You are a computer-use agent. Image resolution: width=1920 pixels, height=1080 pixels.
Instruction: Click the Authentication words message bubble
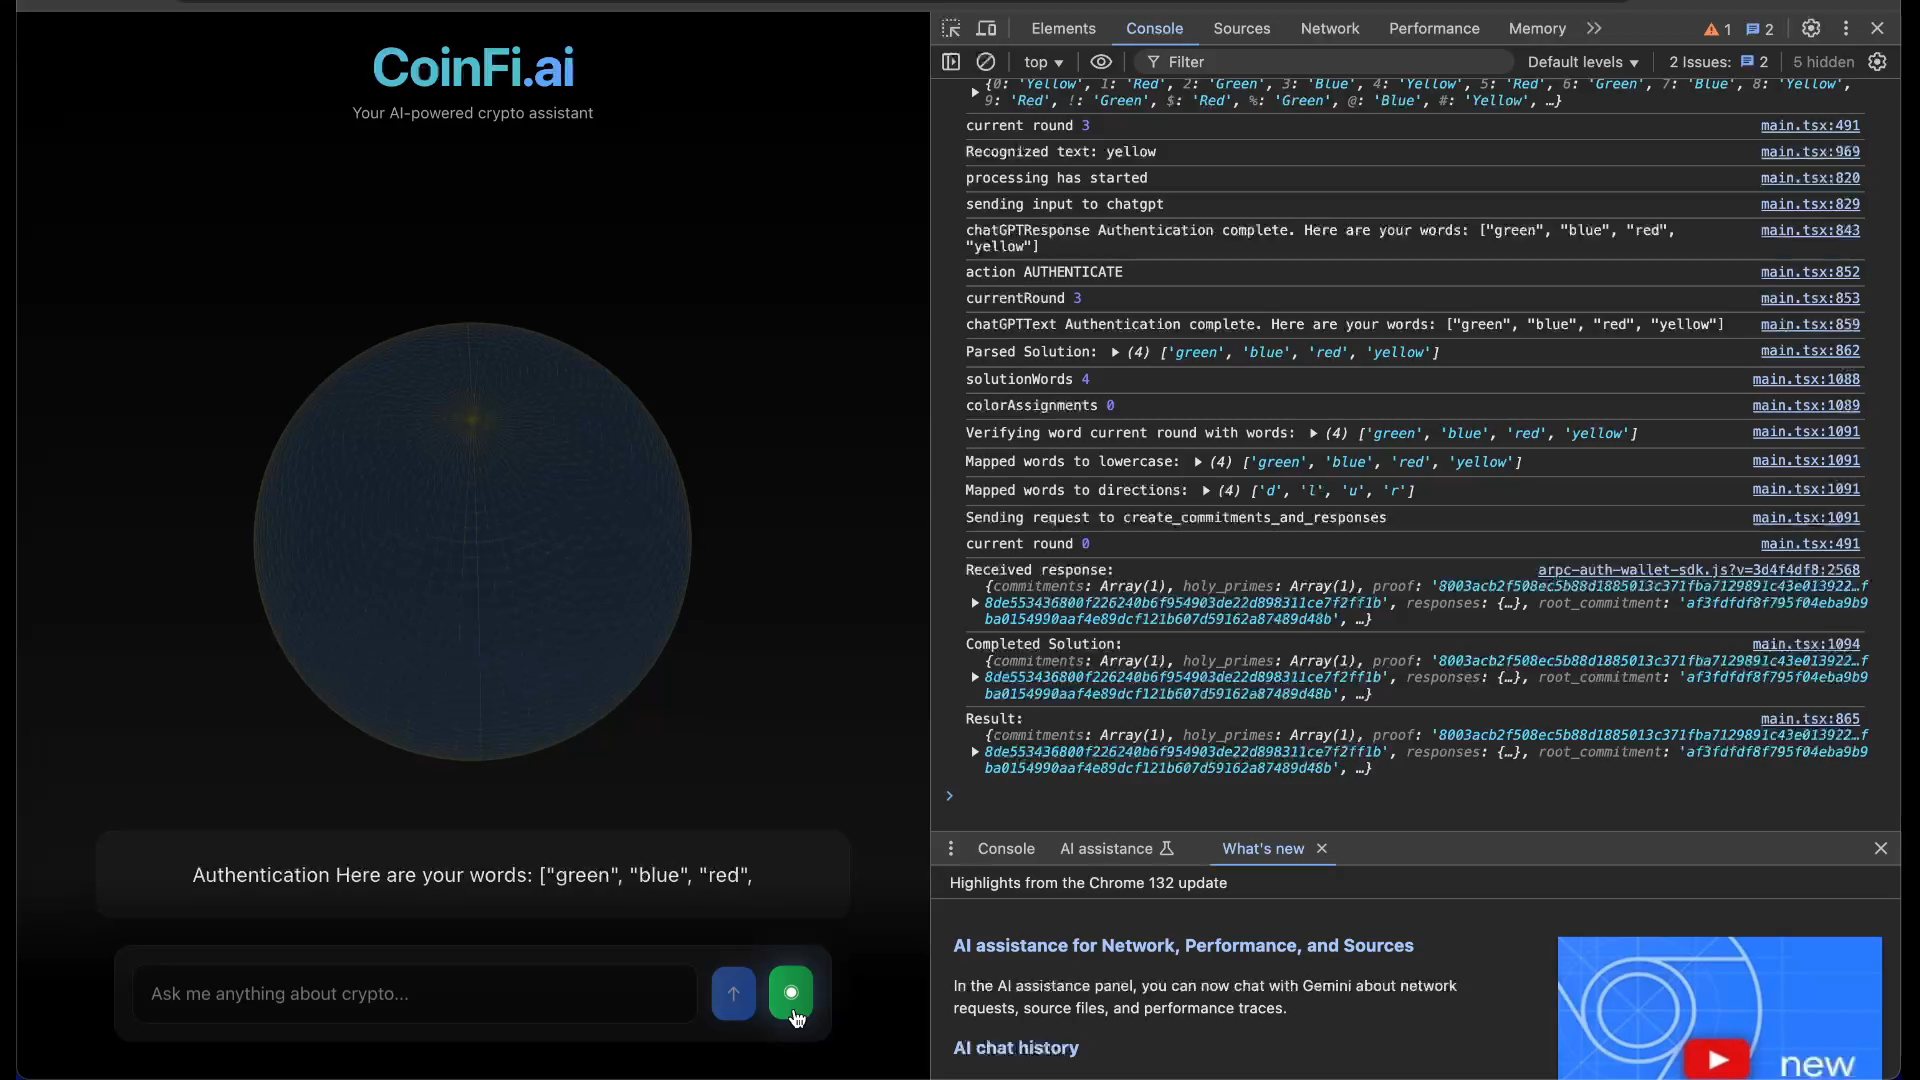pyautogui.click(x=473, y=875)
